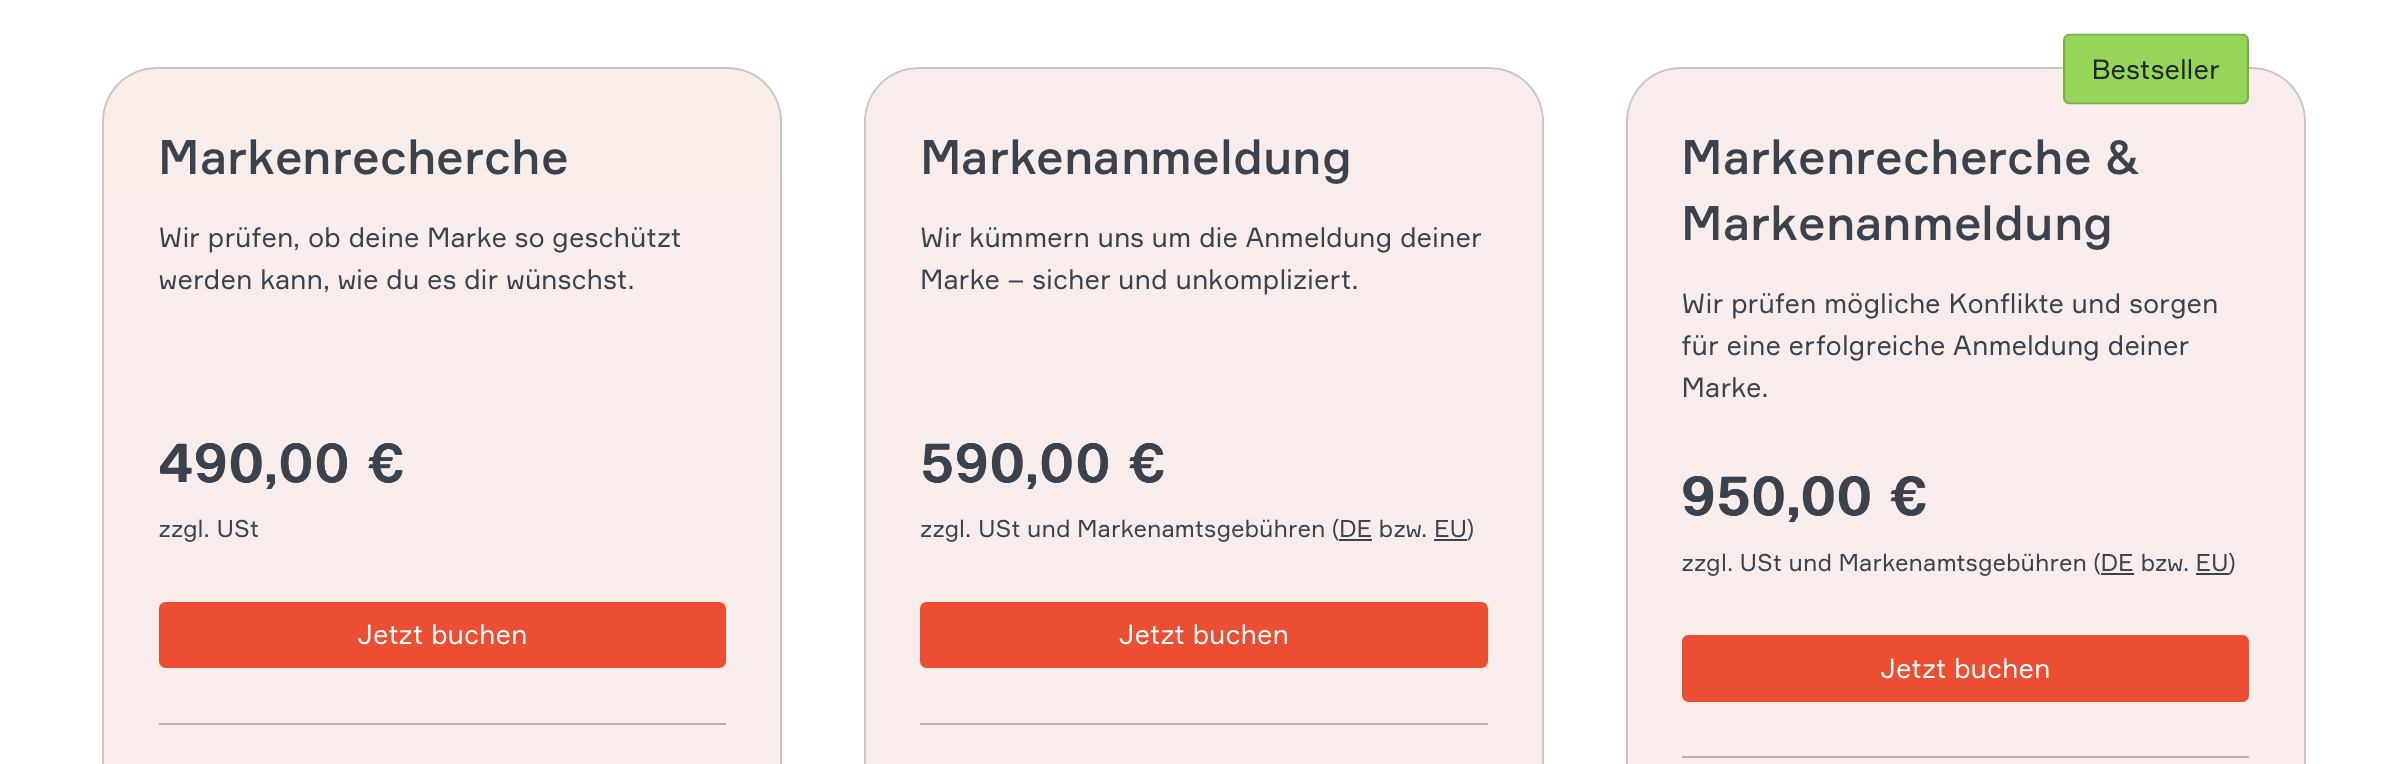Open the DE fees link below 590,00 €
The height and width of the screenshot is (764, 2386).
1355,529
